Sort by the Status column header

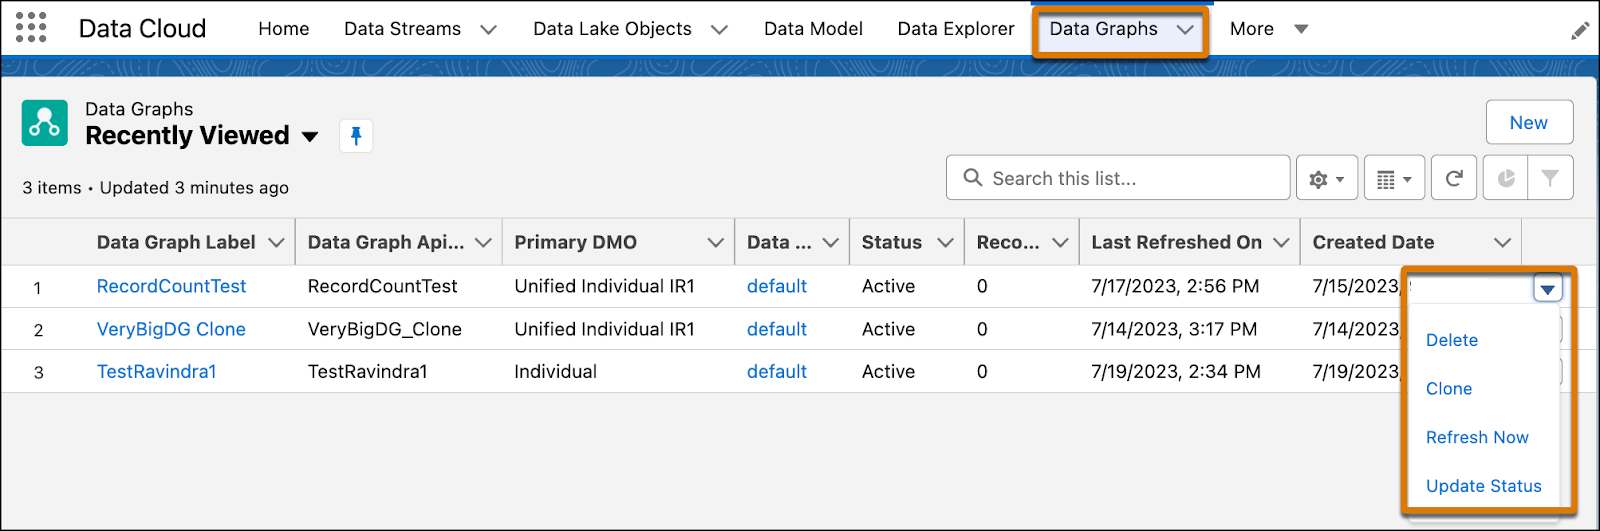[892, 242]
